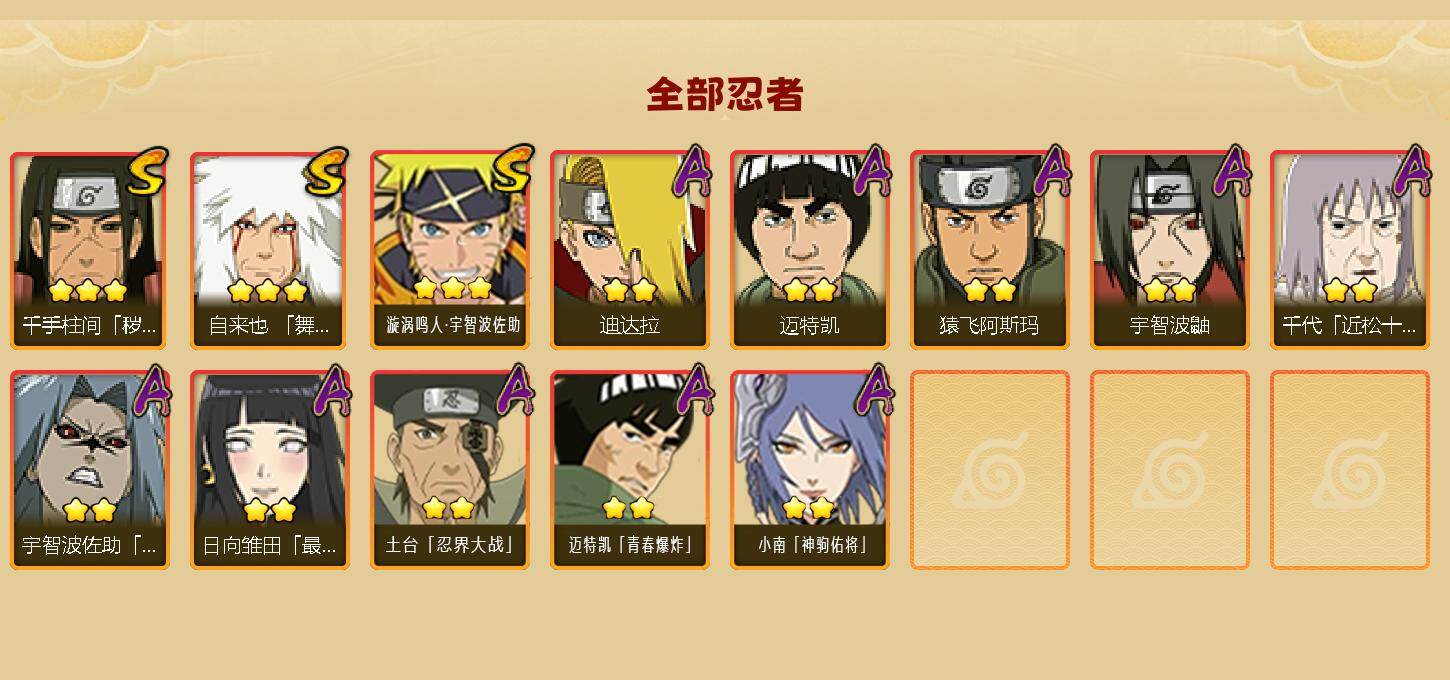This screenshot has height=680, width=1450.
Task: Select the 迈特凯 card in the top row
Action: 810,250
